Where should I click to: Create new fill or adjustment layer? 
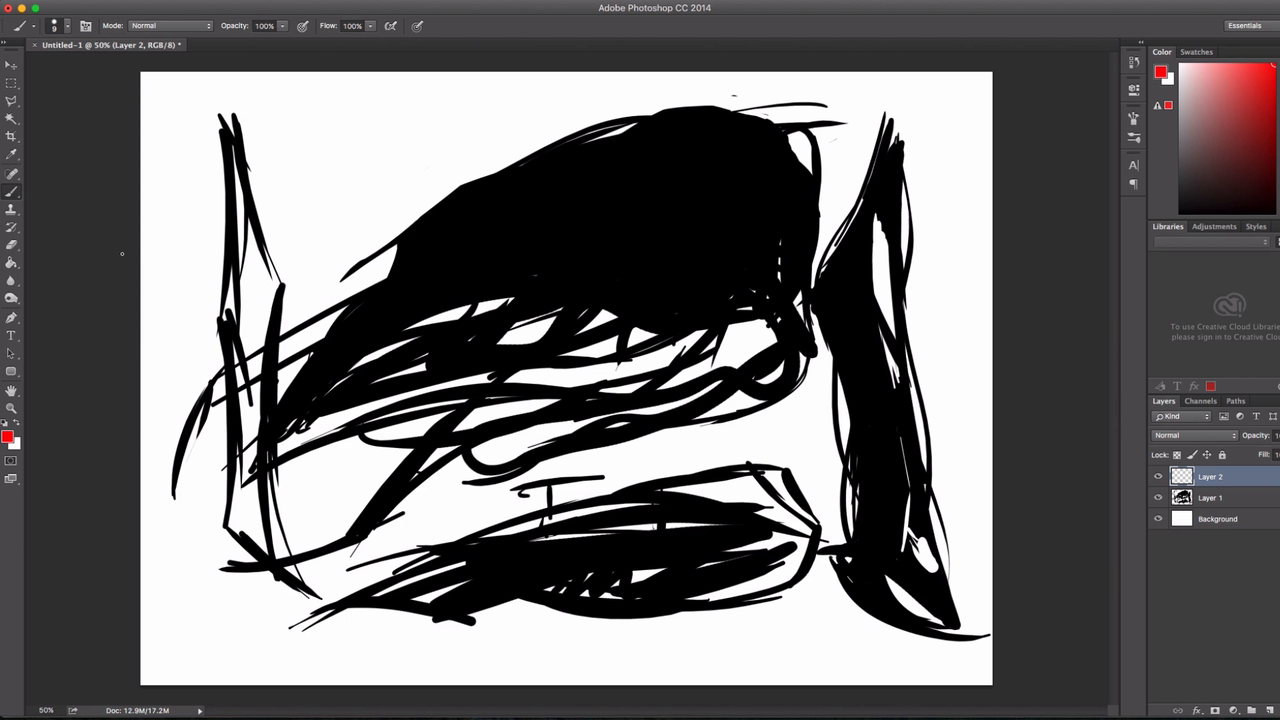pos(1233,711)
